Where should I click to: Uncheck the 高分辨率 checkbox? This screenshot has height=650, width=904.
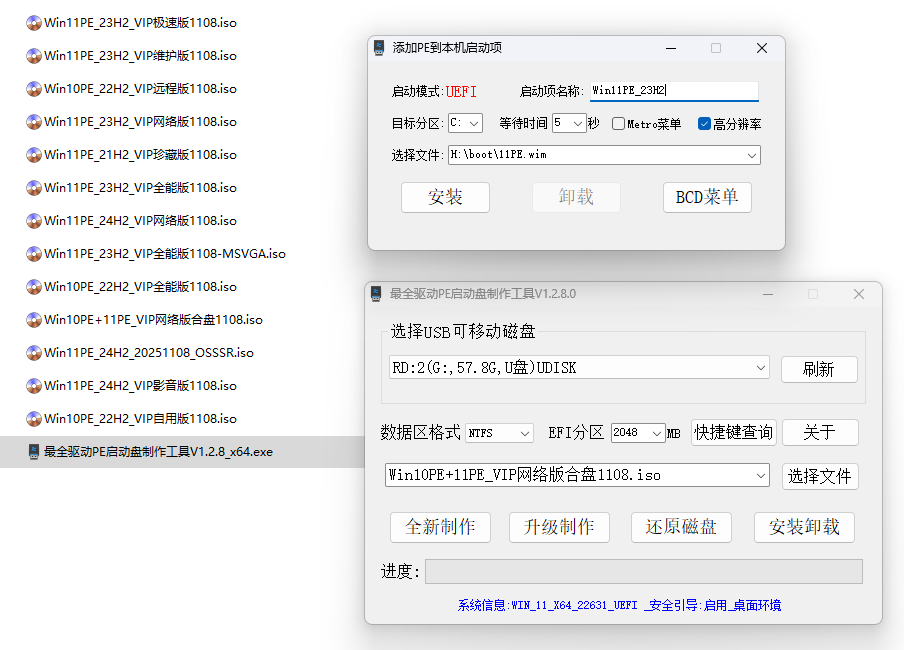(704, 124)
